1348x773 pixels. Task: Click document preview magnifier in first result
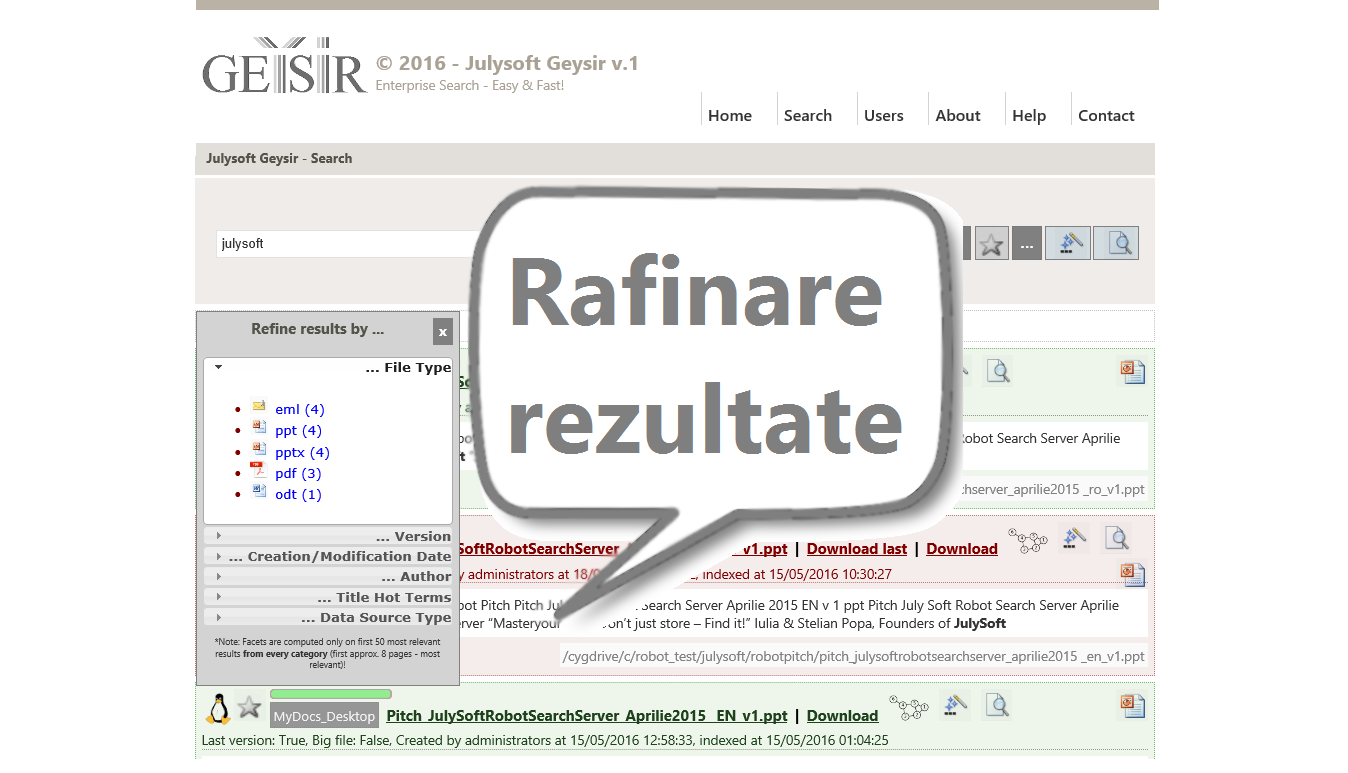coord(997,372)
